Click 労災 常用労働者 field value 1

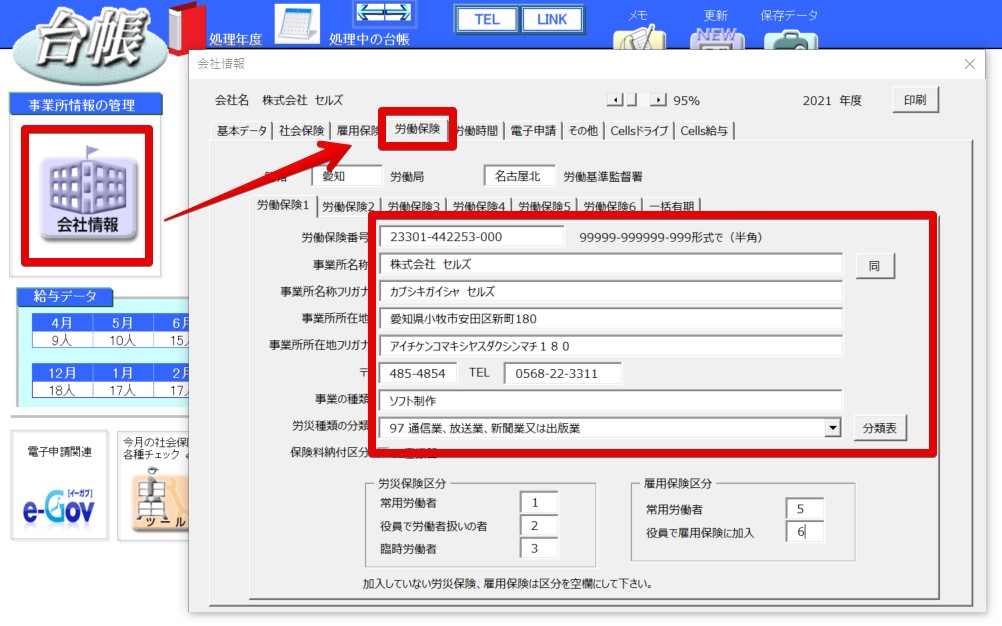tap(539, 503)
